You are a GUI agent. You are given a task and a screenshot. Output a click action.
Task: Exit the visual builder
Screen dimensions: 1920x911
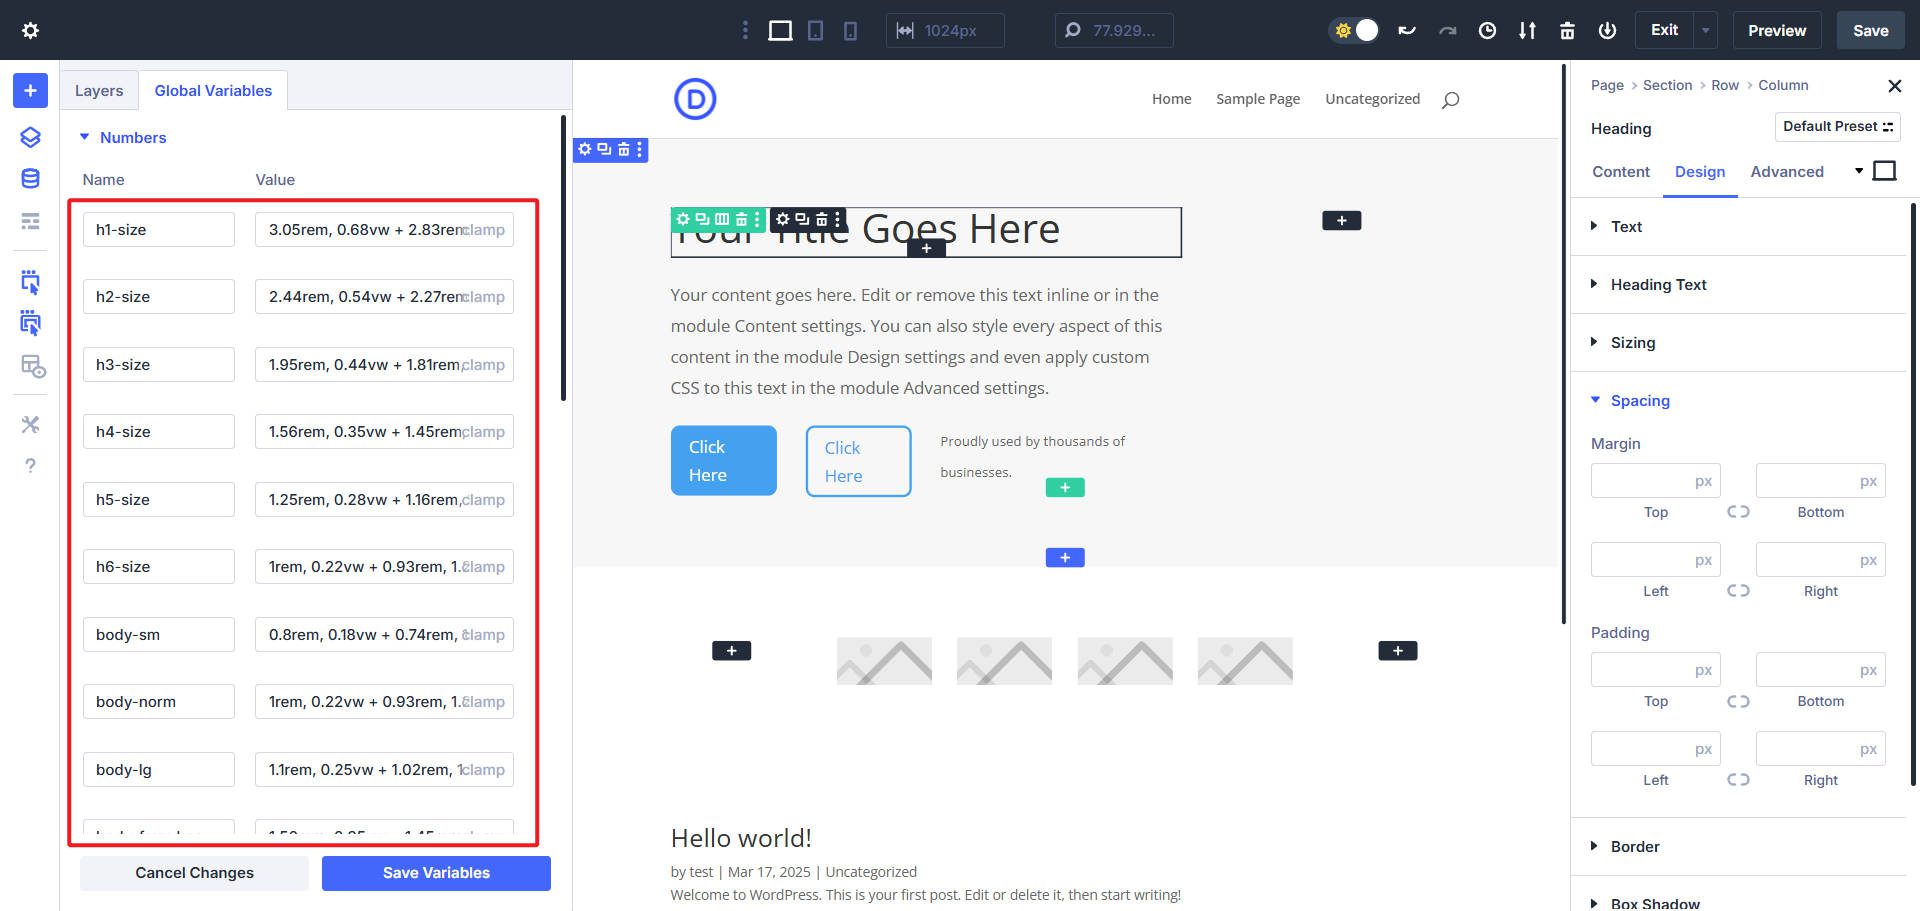point(1664,30)
